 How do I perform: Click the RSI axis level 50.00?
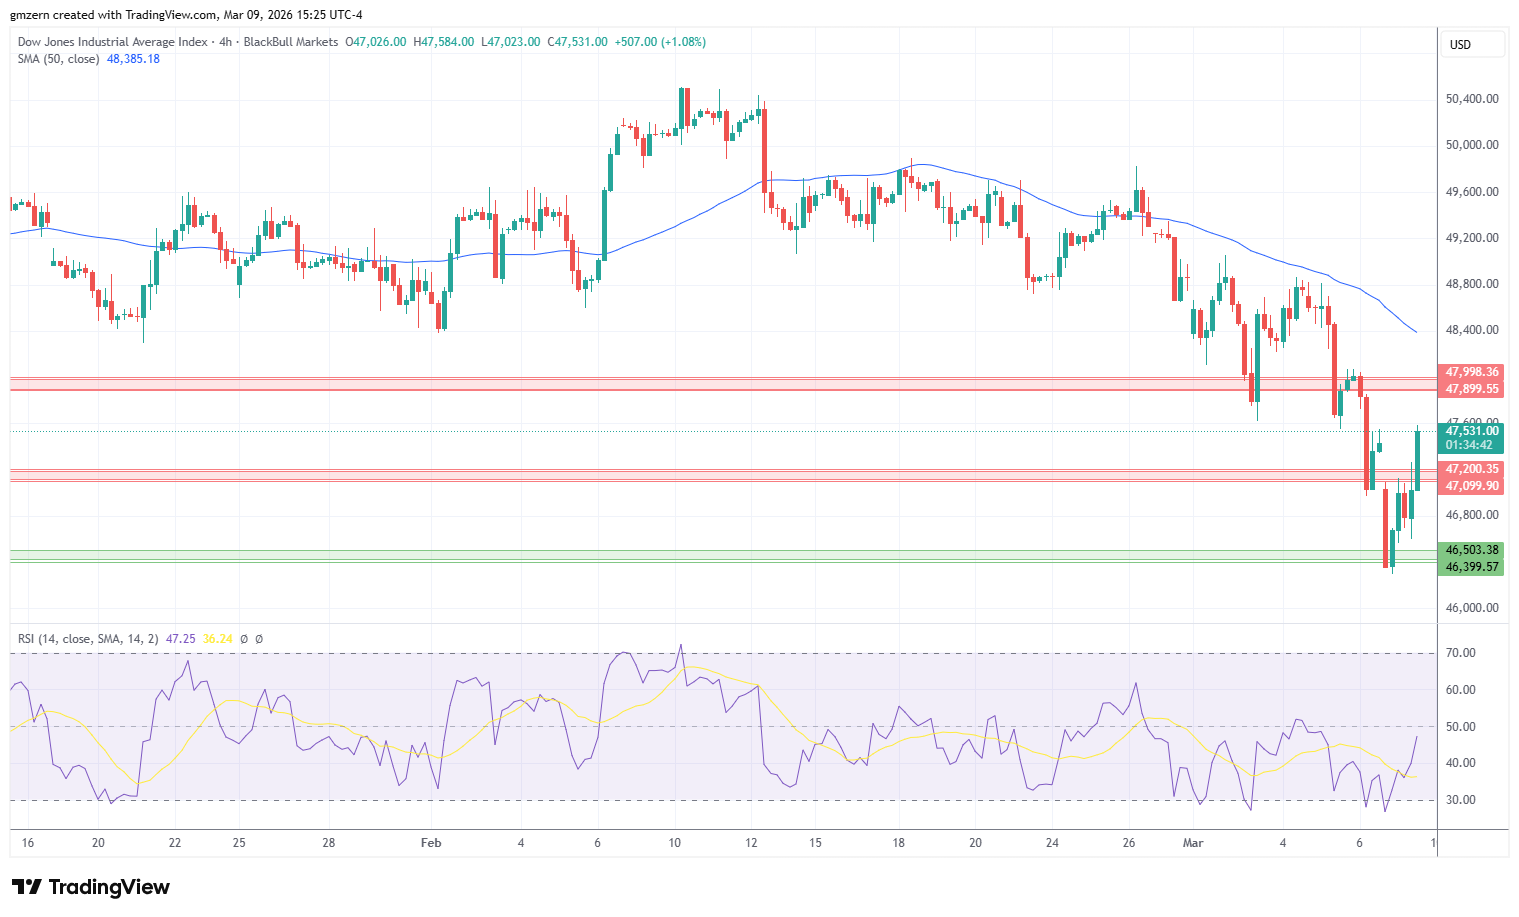(x=1461, y=727)
